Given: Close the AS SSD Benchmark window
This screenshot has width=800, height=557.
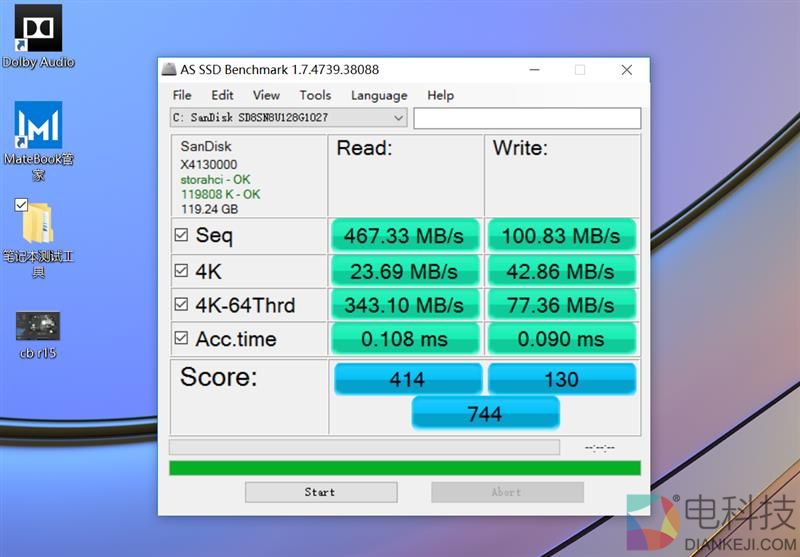Looking at the screenshot, I should point(626,70).
